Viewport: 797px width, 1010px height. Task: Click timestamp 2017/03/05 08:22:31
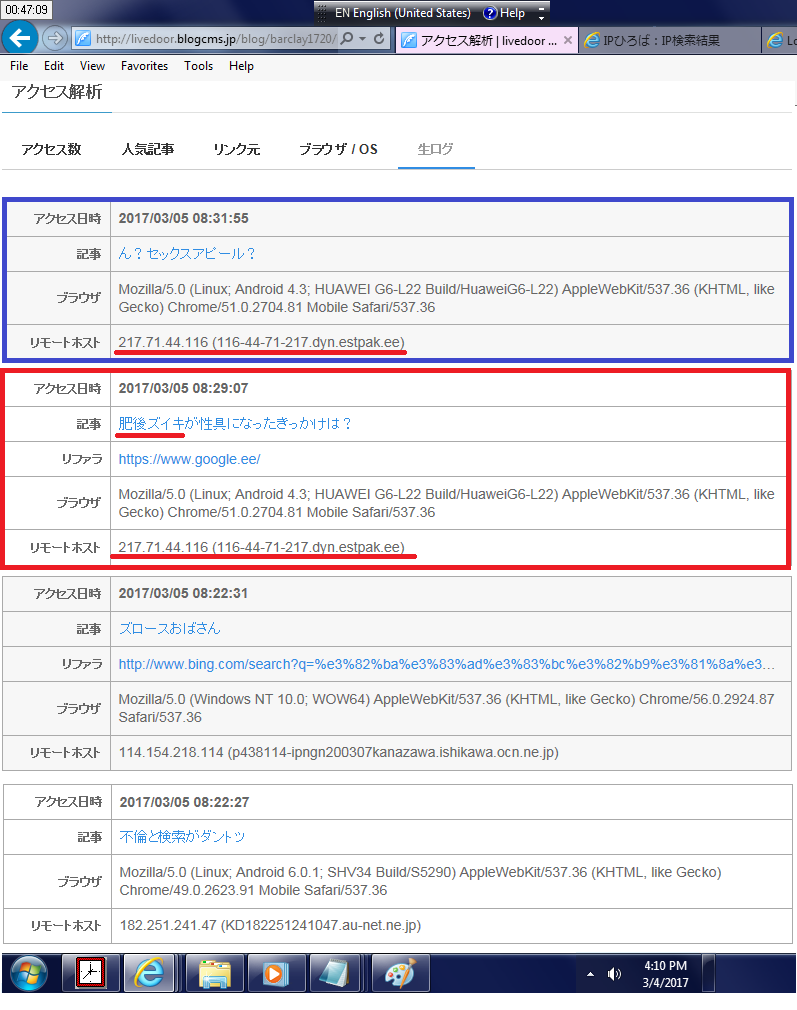tap(184, 593)
